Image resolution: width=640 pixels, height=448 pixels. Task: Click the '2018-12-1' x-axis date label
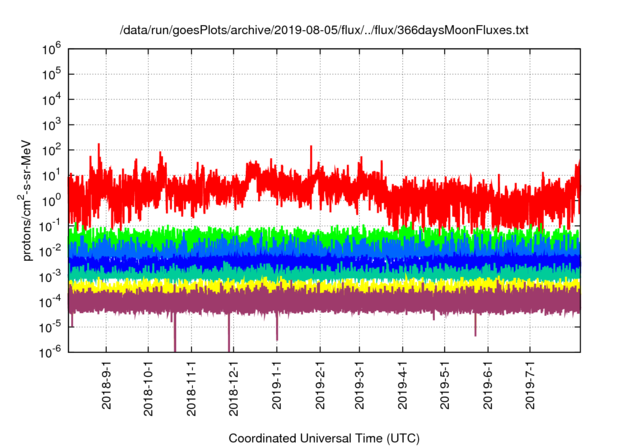coord(233,388)
